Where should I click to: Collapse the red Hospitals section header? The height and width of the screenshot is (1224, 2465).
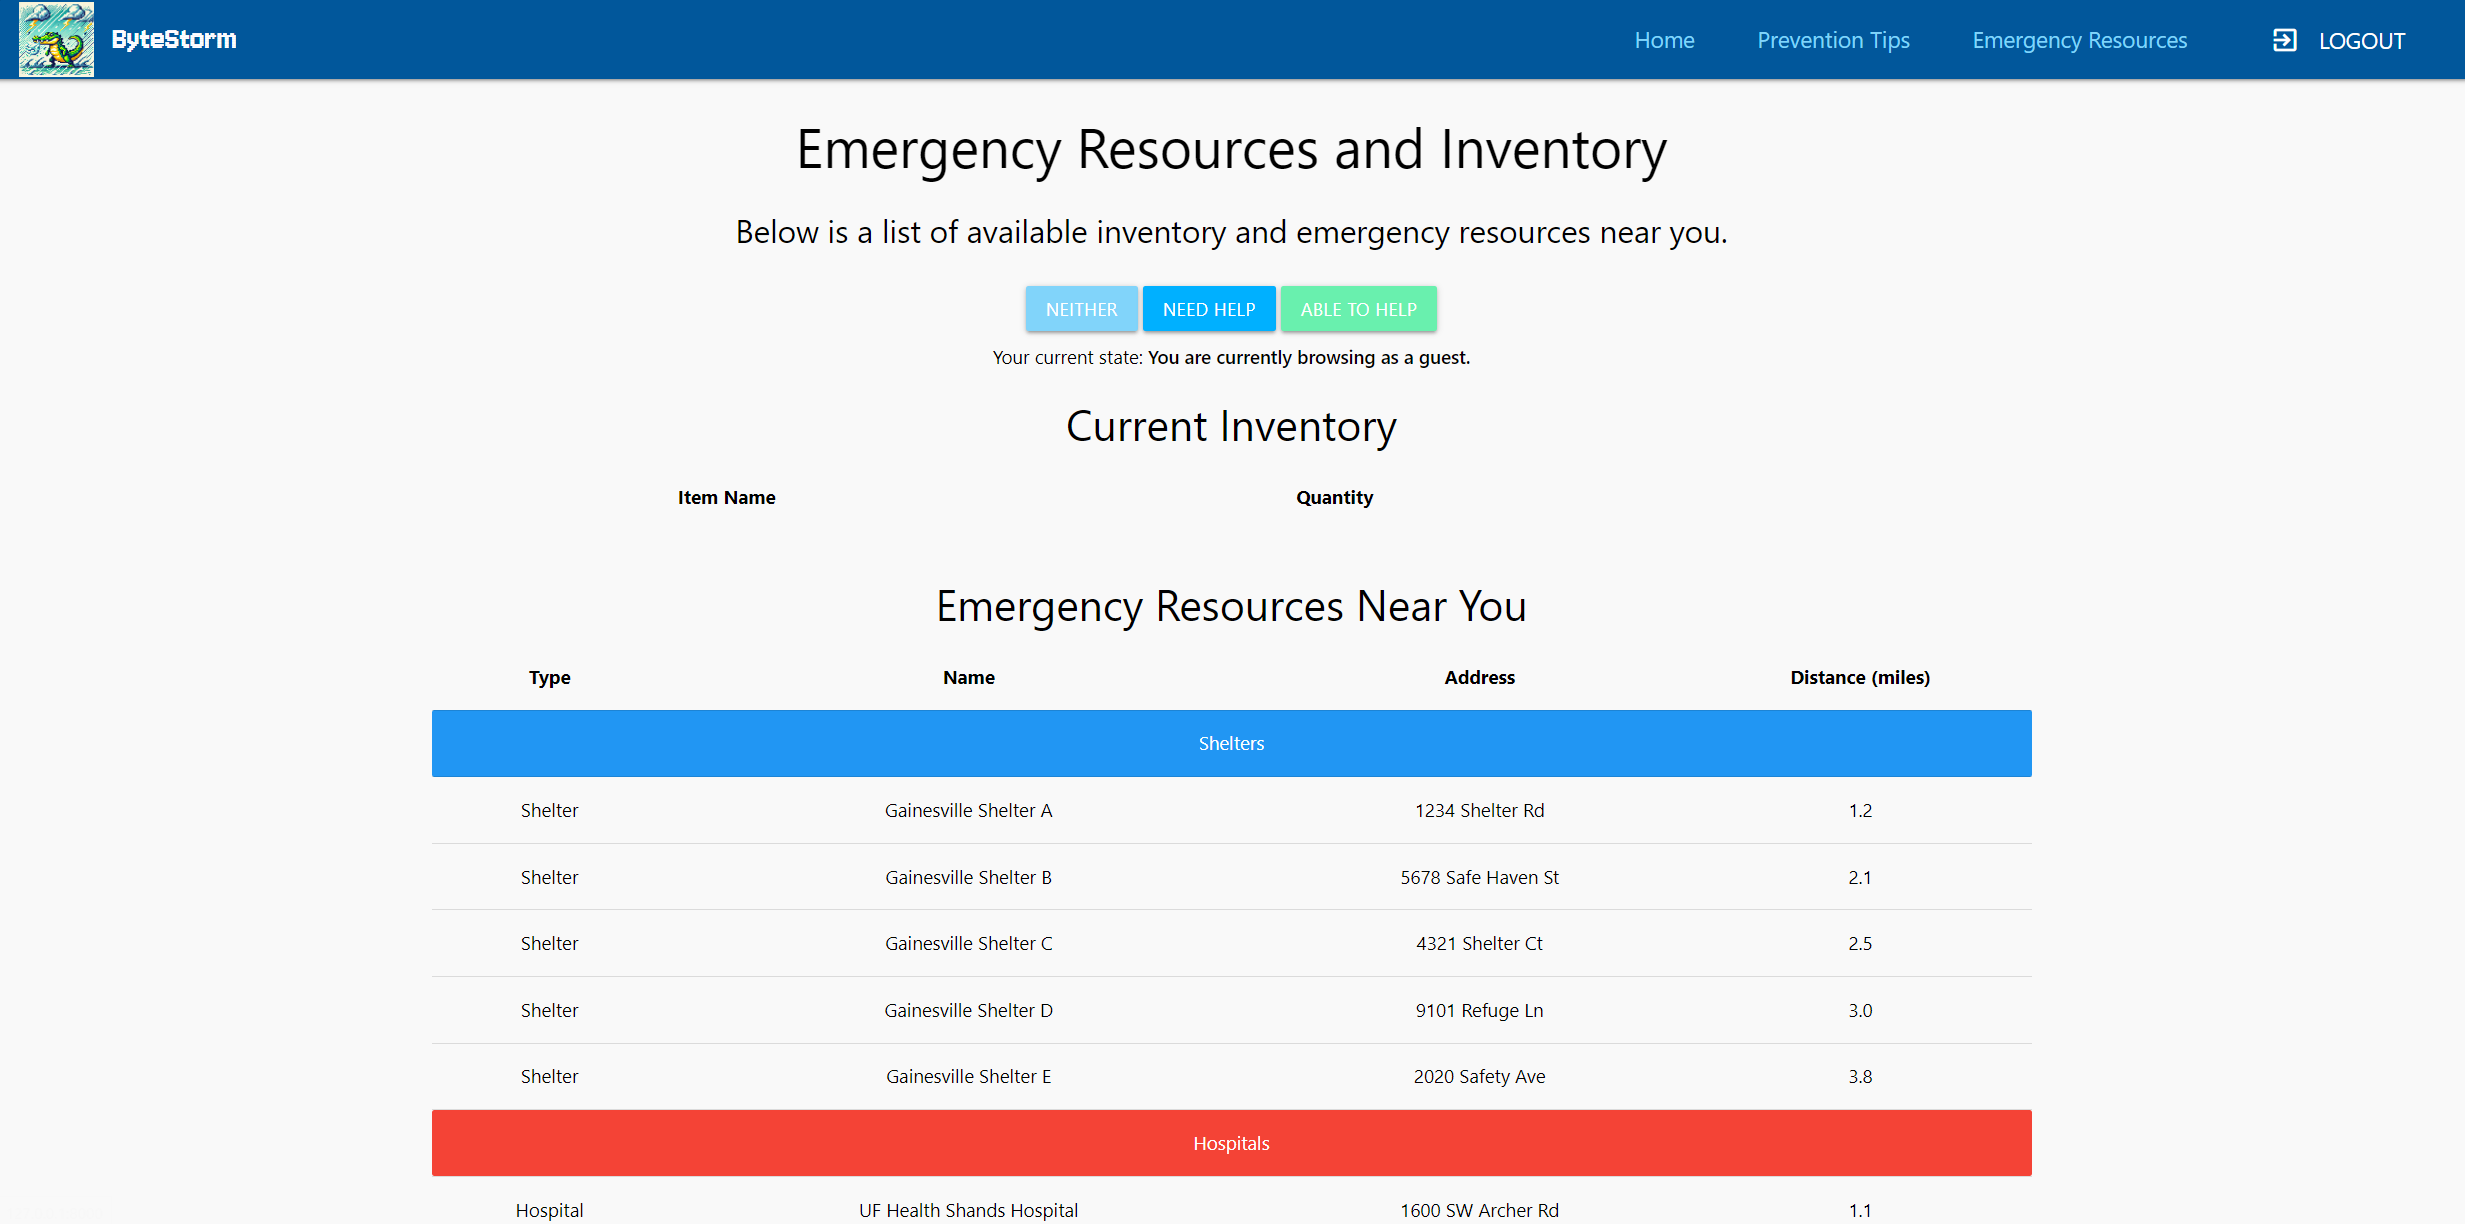click(x=1231, y=1143)
